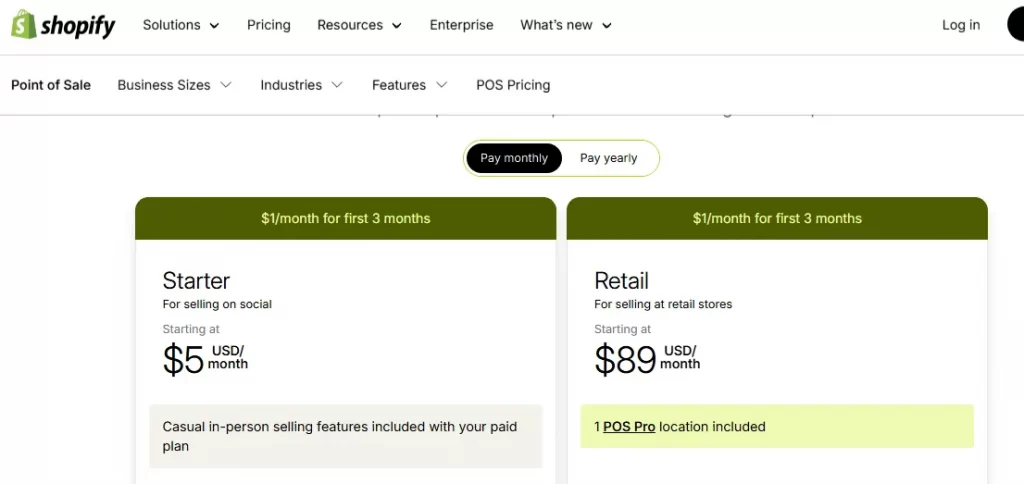Click the "For selling on social" text
Image resolution: width=1024 pixels, height=484 pixels.
tap(217, 304)
